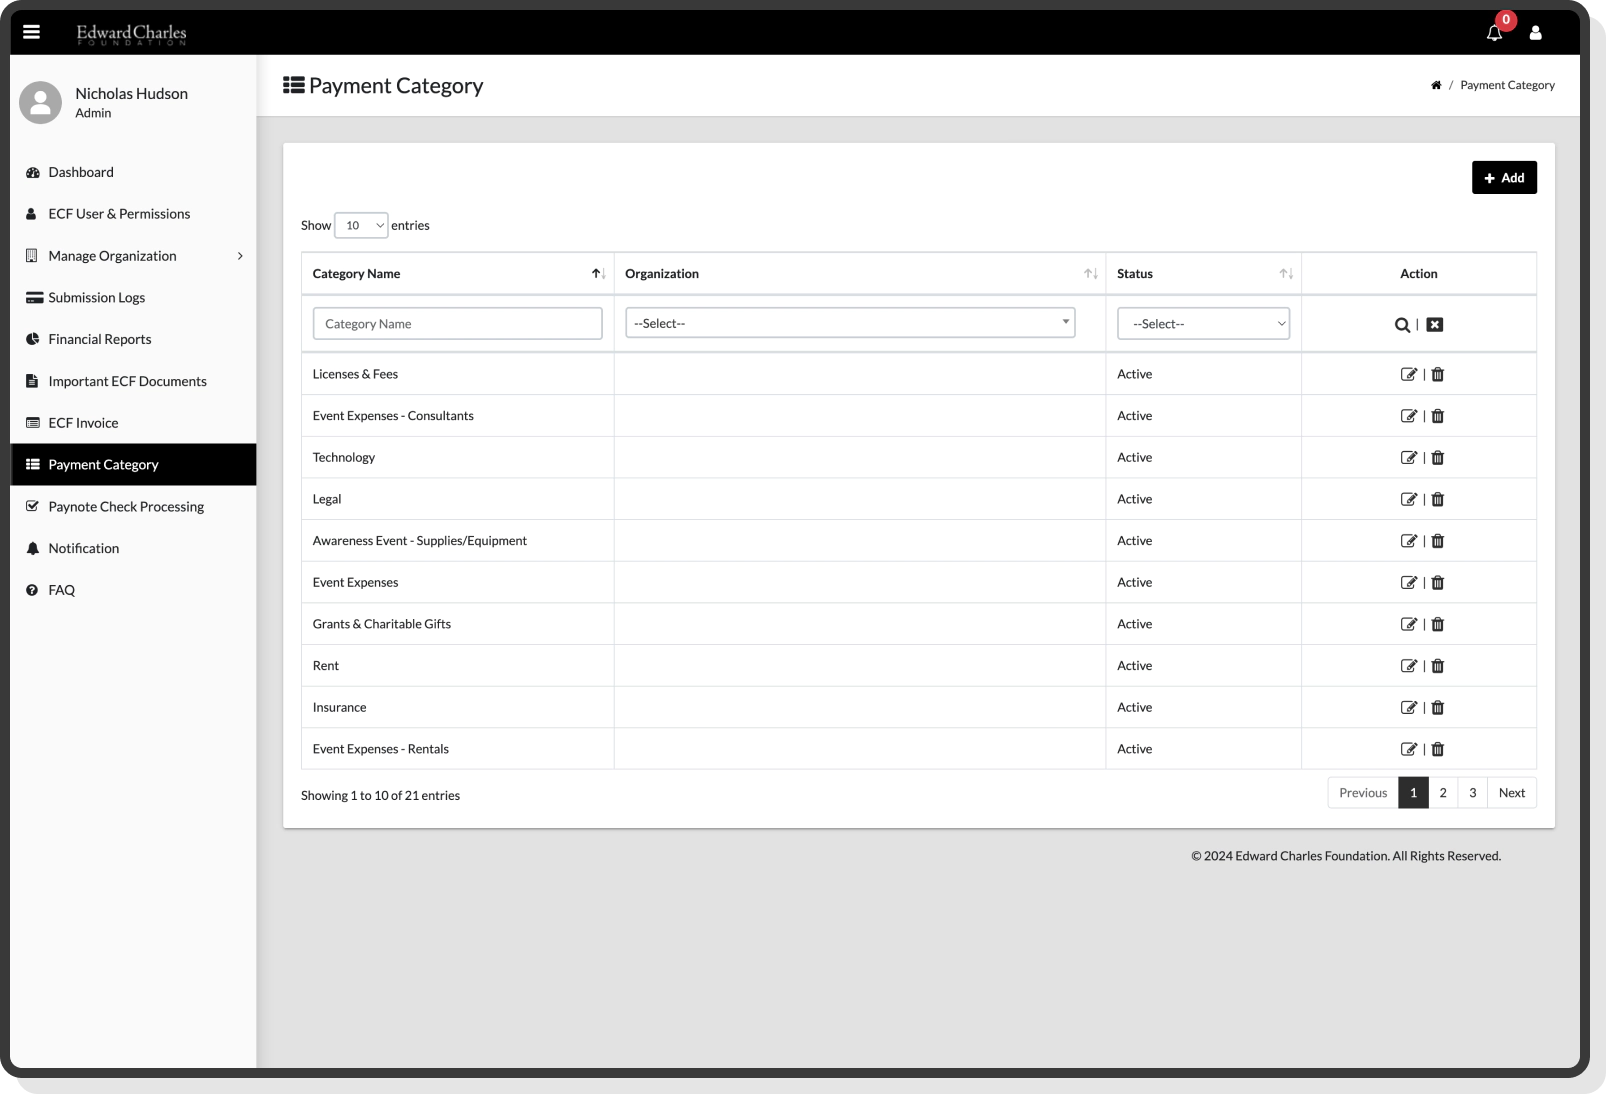
Task: Edit the Rent category
Action: point(1410,665)
